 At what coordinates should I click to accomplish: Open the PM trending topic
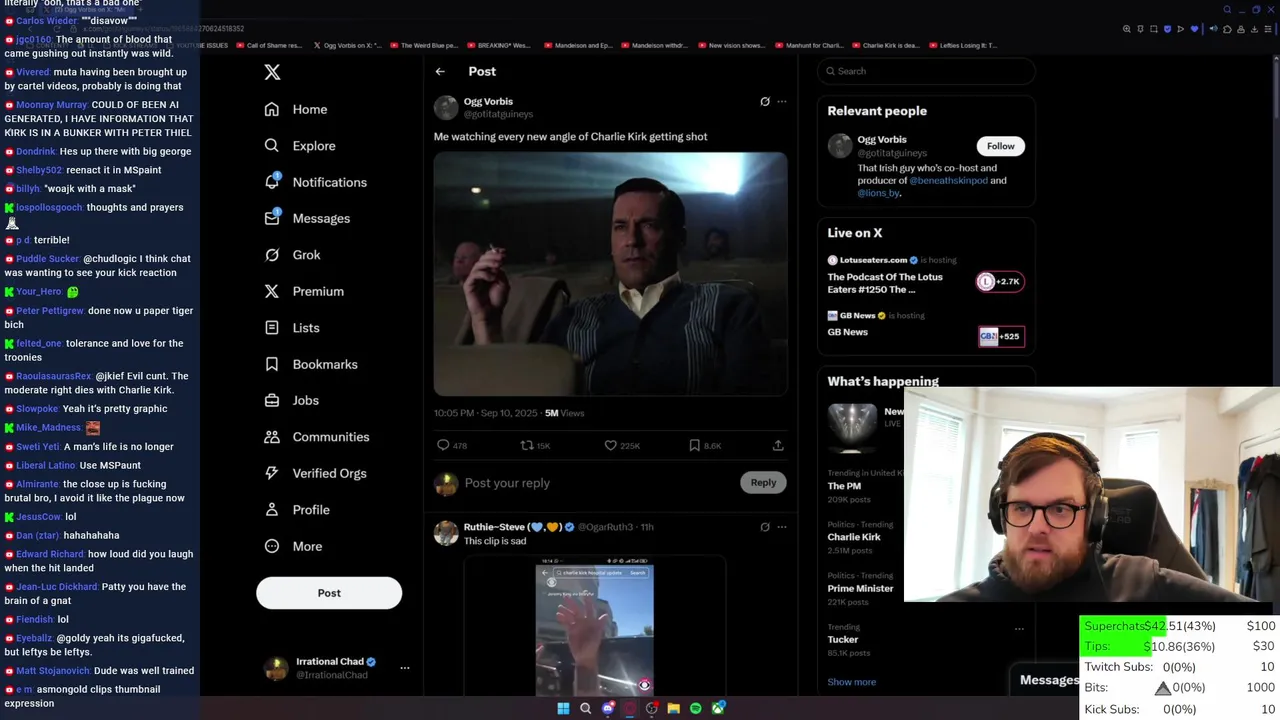(844, 486)
